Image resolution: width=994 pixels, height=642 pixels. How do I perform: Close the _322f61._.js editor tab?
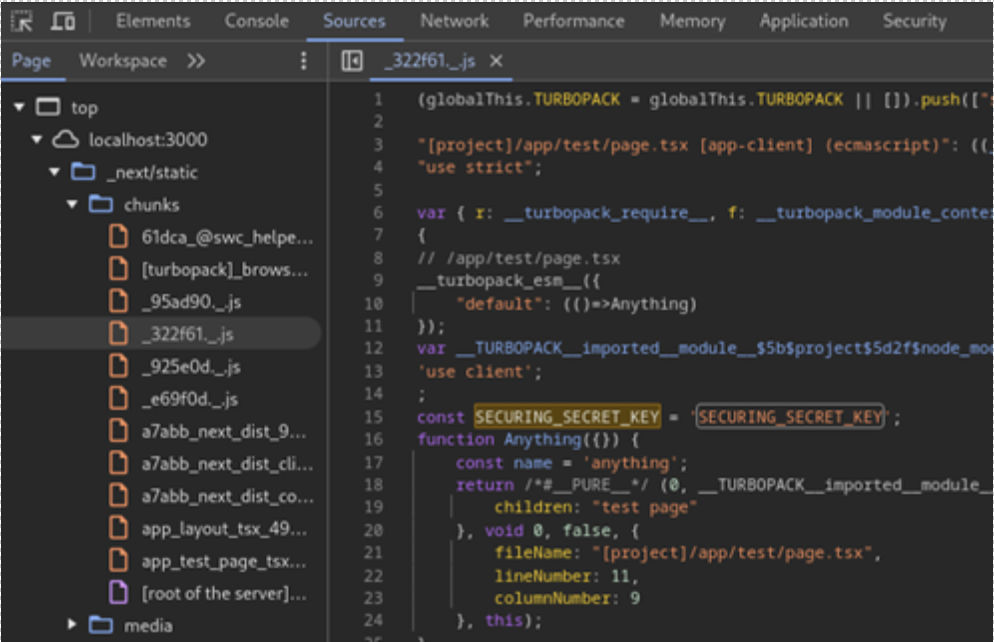(496, 62)
